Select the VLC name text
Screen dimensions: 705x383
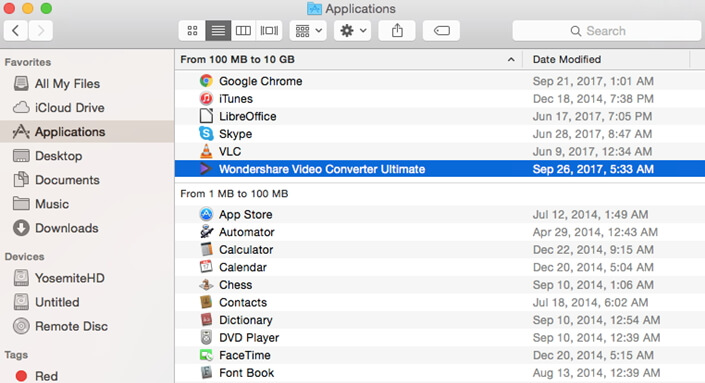pos(230,151)
